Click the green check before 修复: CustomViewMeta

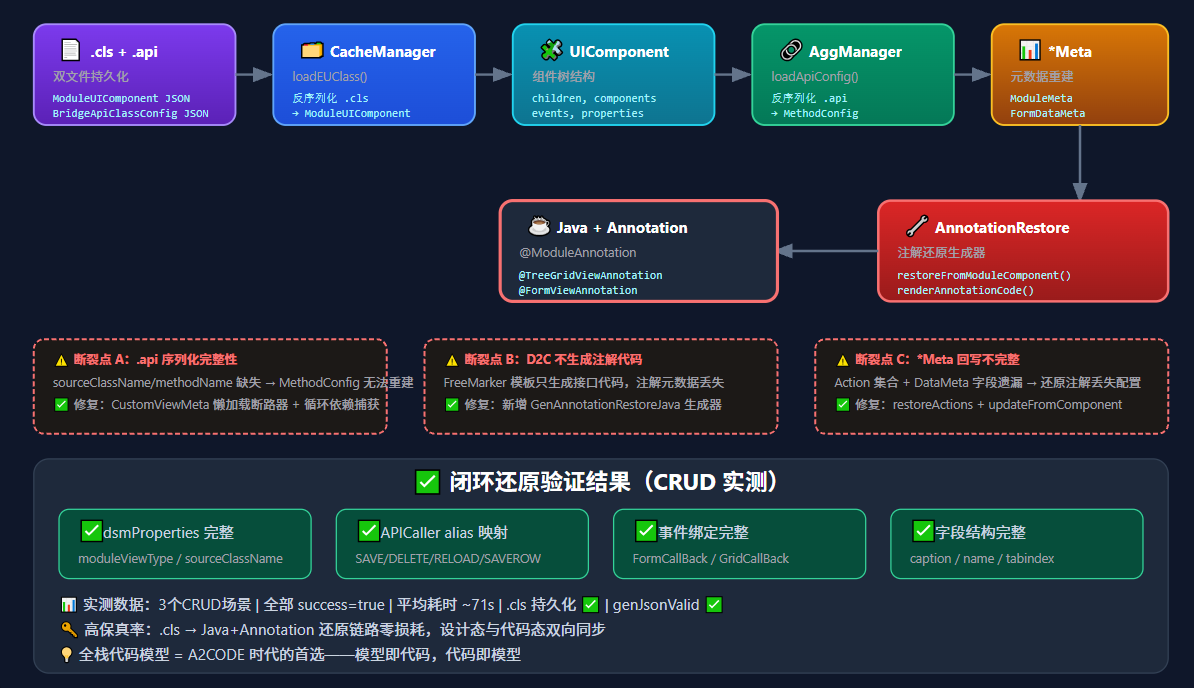(61, 404)
